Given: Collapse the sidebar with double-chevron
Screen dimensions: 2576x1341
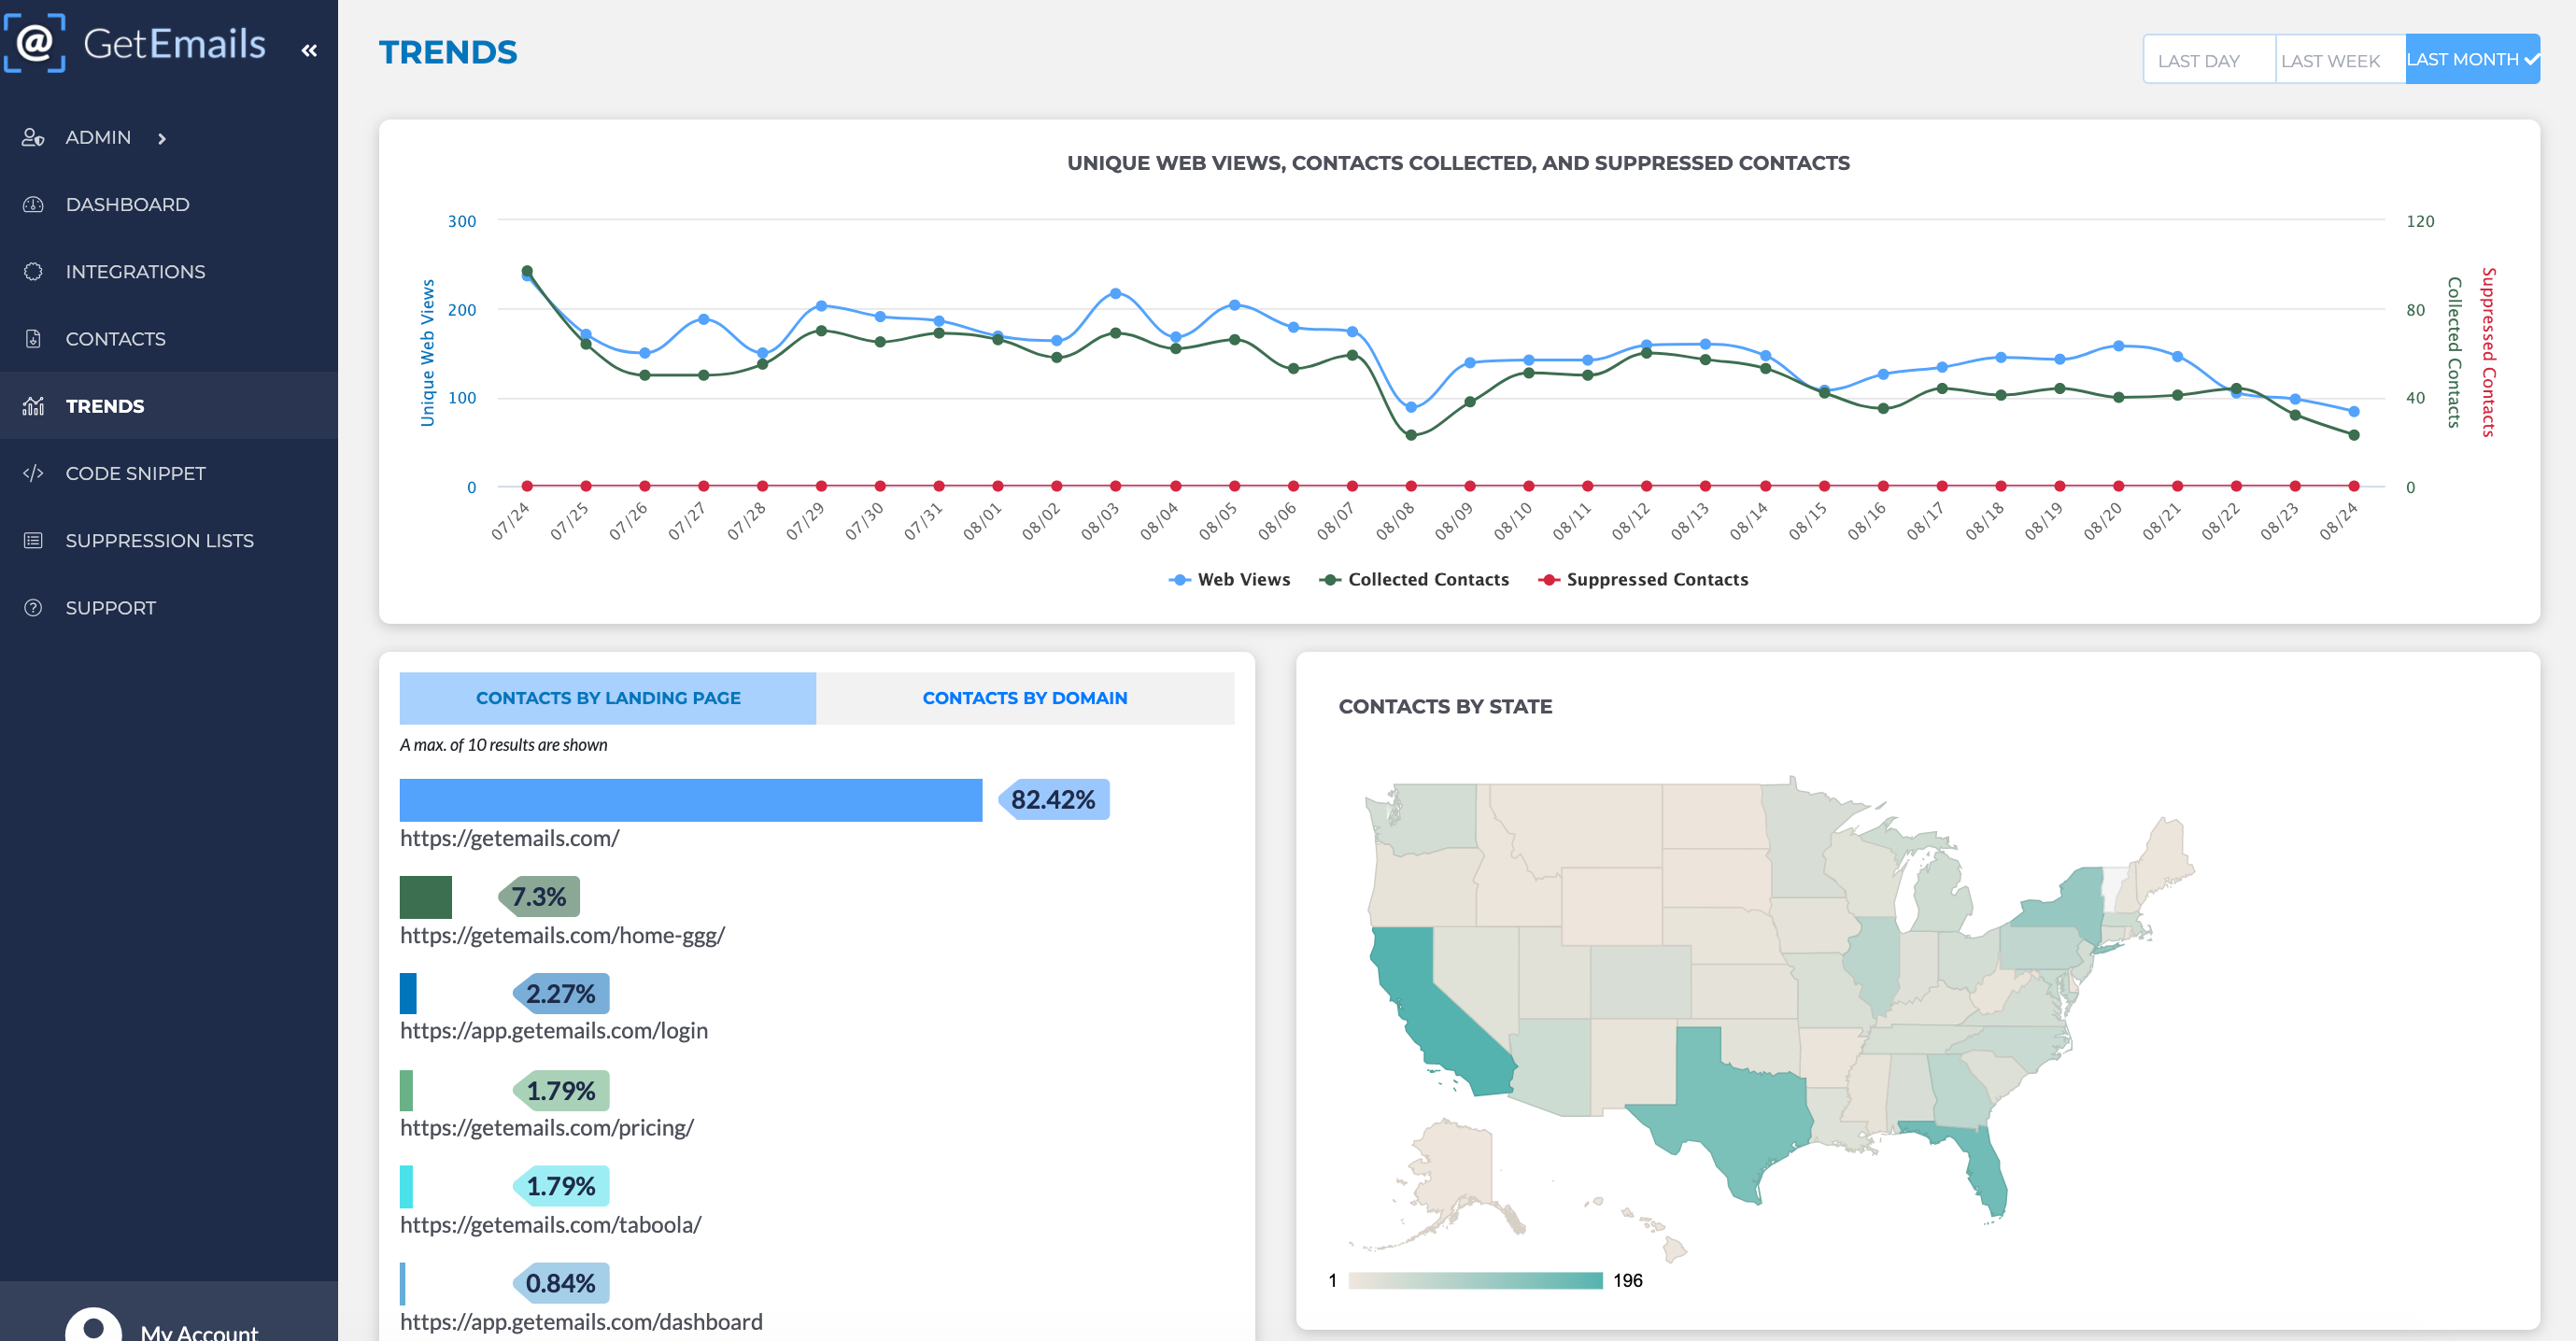Looking at the screenshot, I should click(x=309, y=50).
